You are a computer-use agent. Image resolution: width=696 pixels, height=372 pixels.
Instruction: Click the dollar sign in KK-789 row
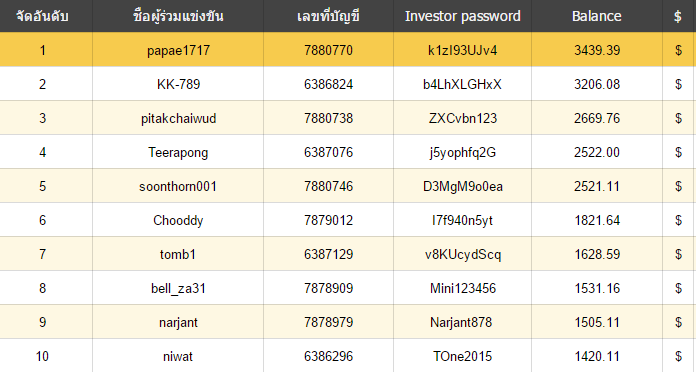(678, 84)
